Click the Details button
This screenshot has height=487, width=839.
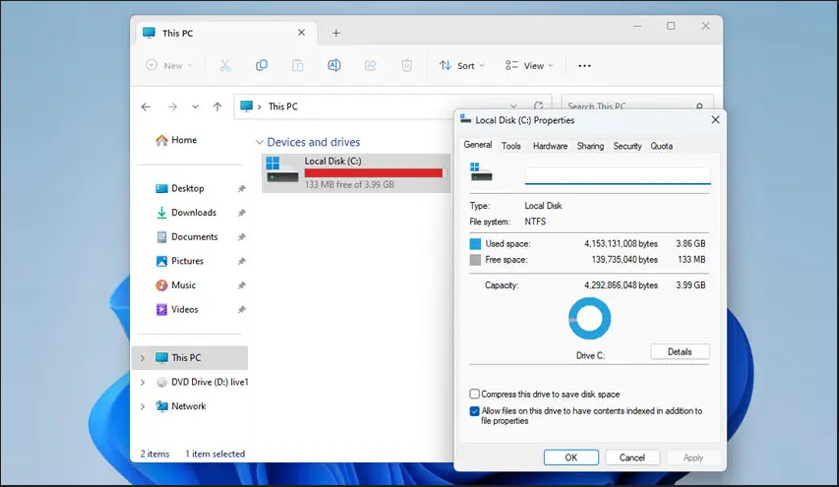click(679, 352)
